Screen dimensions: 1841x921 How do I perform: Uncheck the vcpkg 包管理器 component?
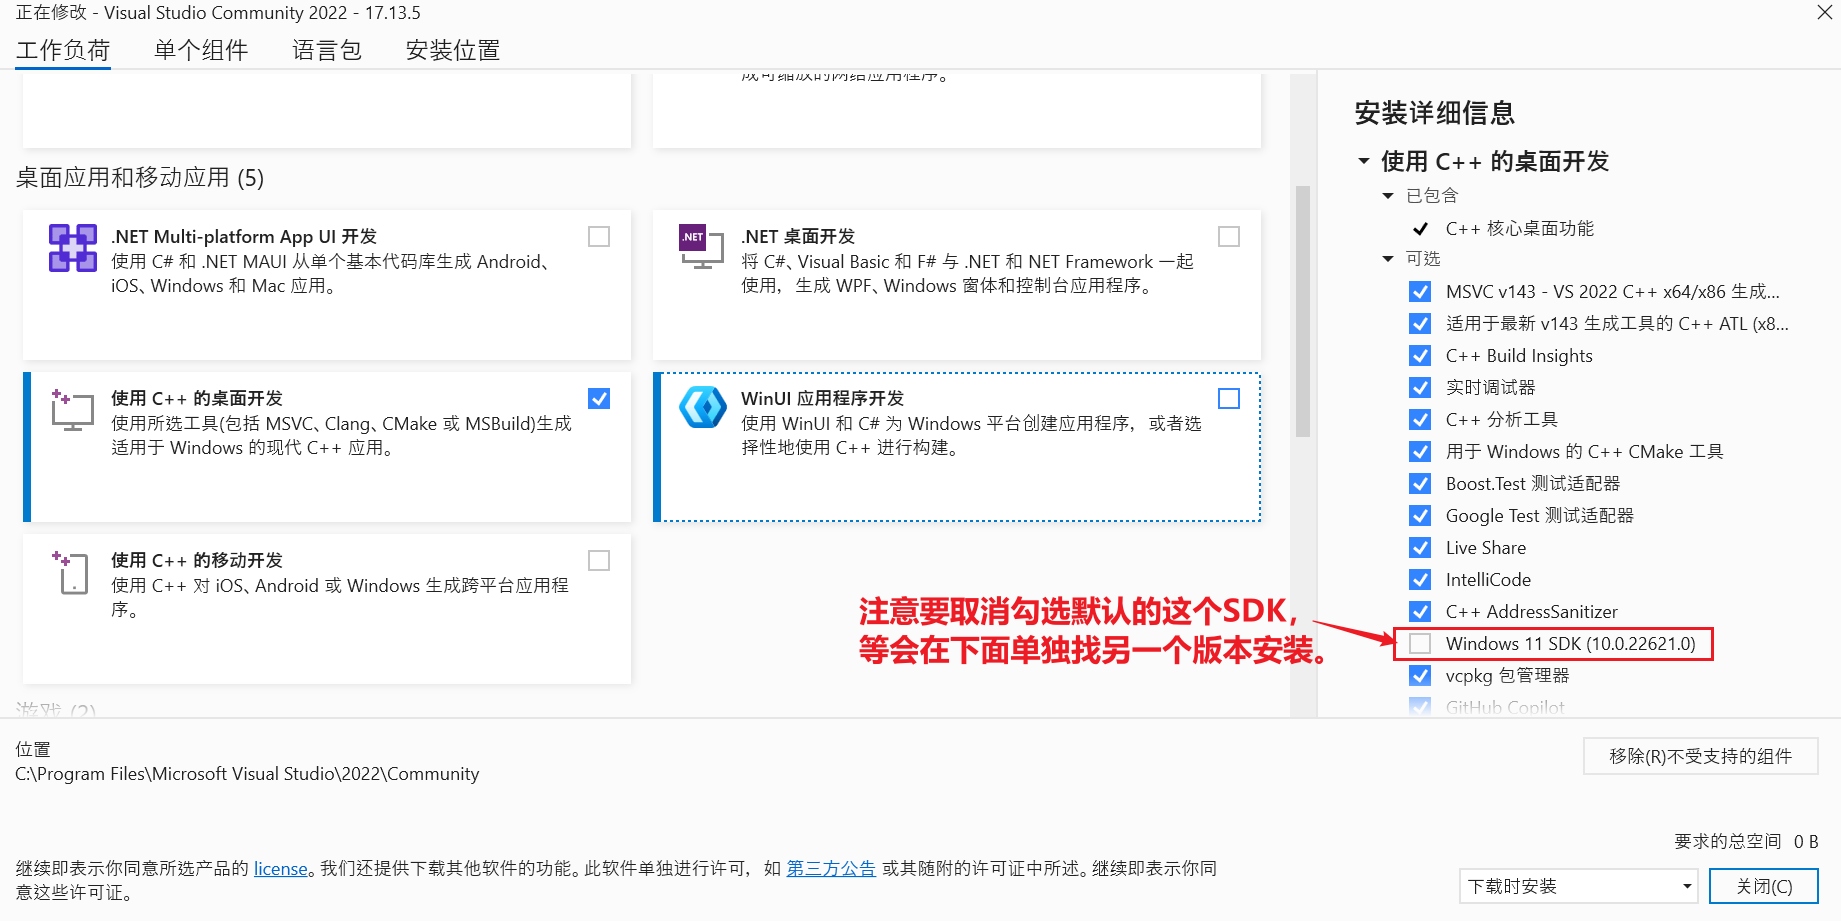pos(1420,676)
